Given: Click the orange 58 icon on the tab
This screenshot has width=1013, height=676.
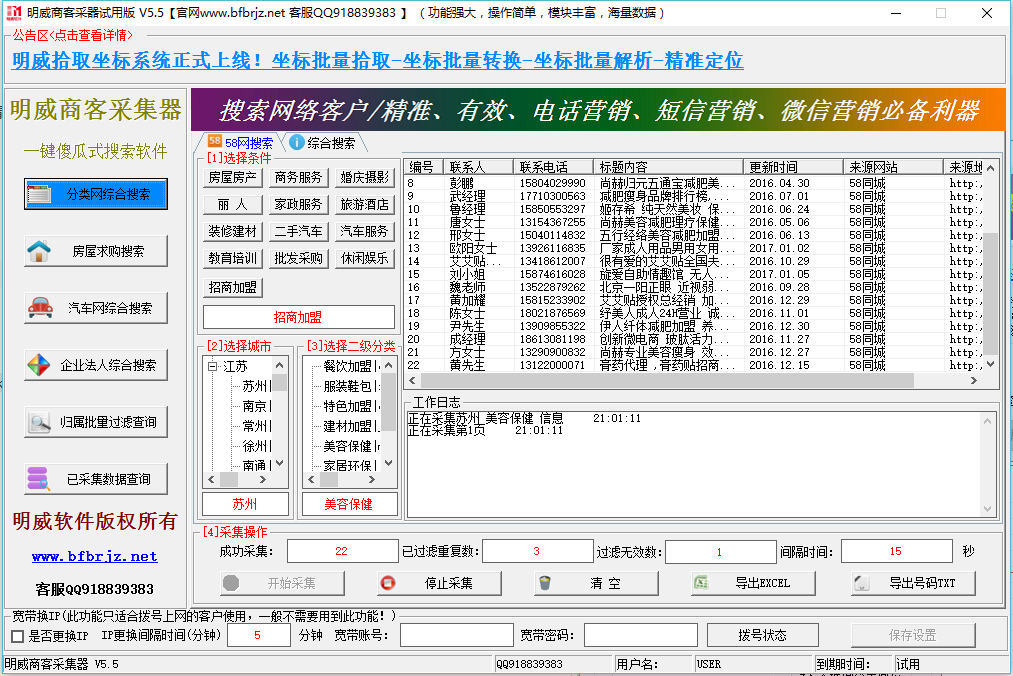Looking at the screenshot, I should 214,142.
